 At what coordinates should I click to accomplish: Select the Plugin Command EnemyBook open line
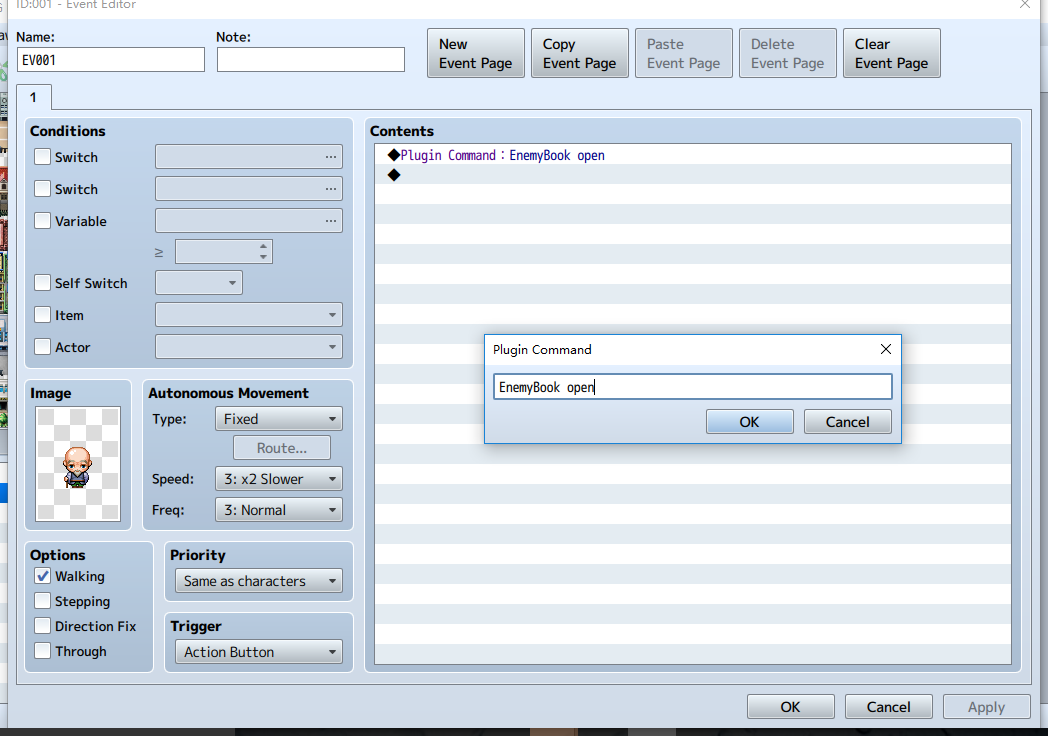coord(692,155)
